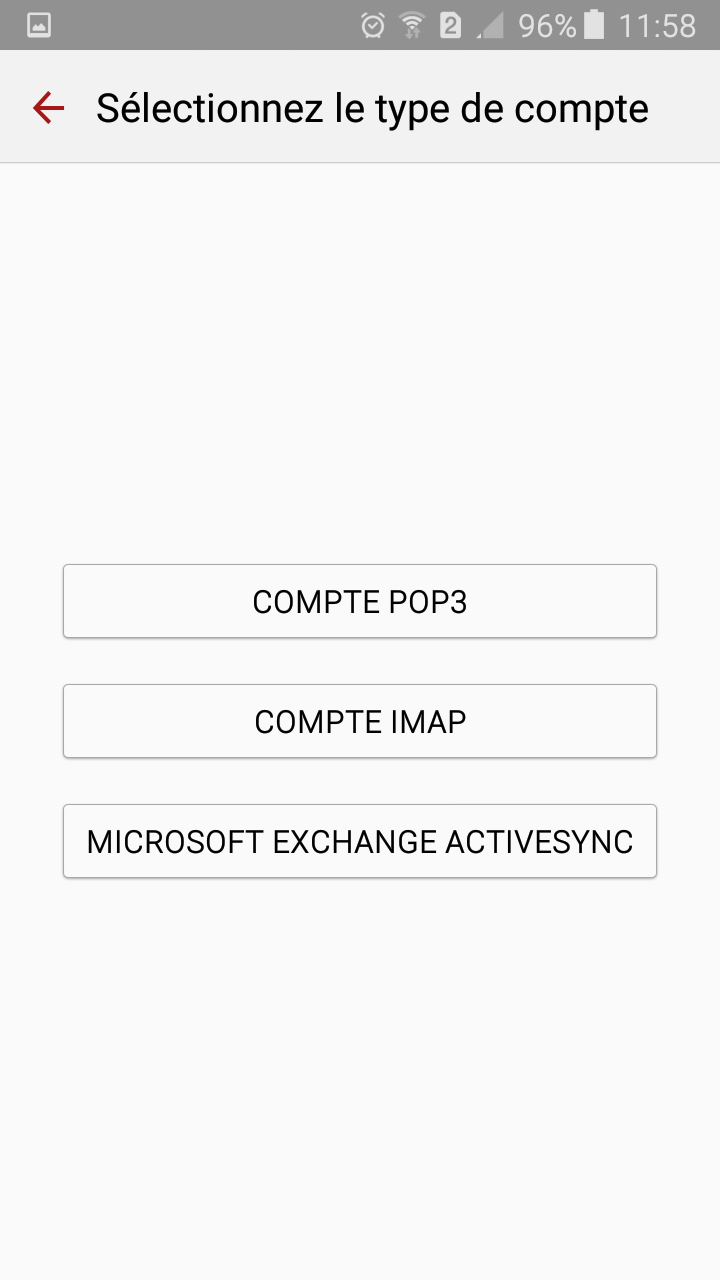The image size is (720, 1280).
Task: Tap blank space above the POP3 button
Action: click(360, 360)
